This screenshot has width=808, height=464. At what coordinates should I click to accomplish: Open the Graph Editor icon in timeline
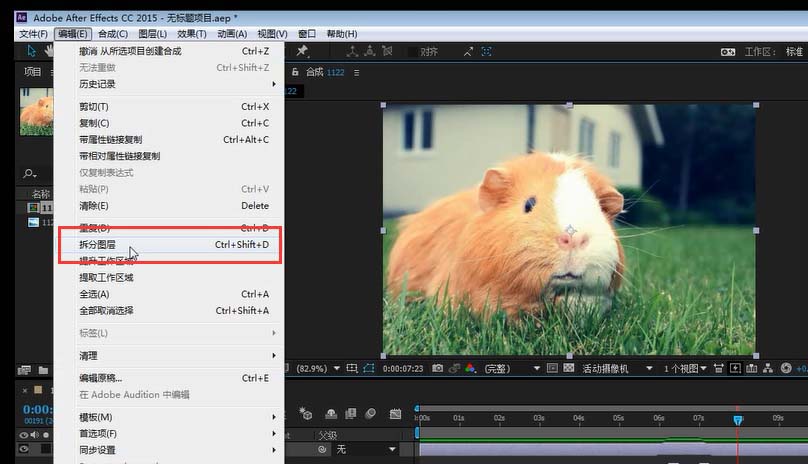tap(395, 413)
